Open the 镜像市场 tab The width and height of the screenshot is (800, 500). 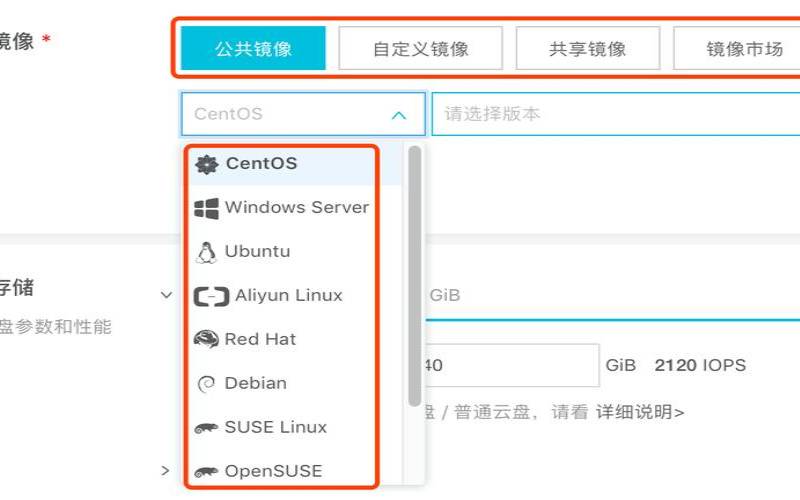click(737, 48)
